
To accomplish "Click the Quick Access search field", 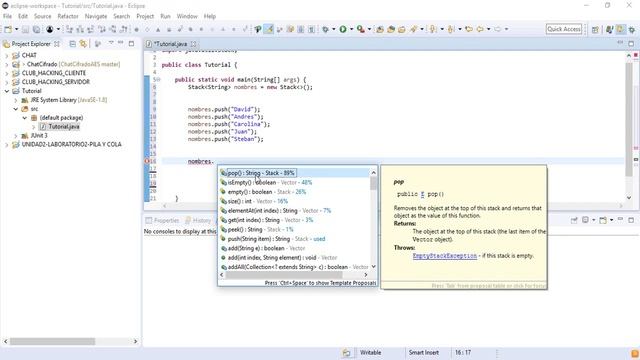I will click(x=564, y=29).
